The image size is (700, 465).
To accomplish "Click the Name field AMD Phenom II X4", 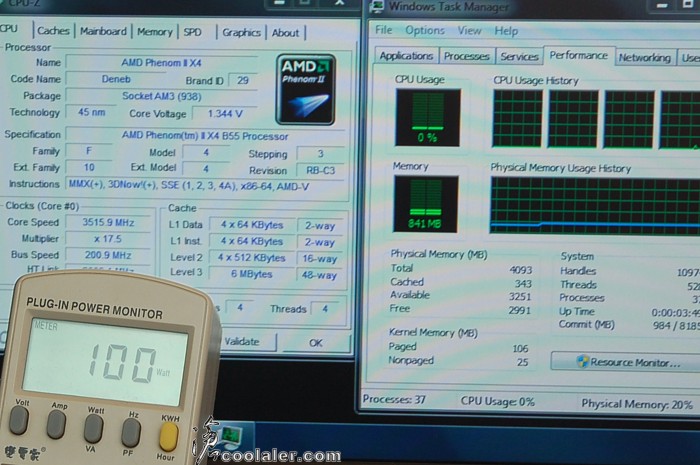I will (162, 62).
